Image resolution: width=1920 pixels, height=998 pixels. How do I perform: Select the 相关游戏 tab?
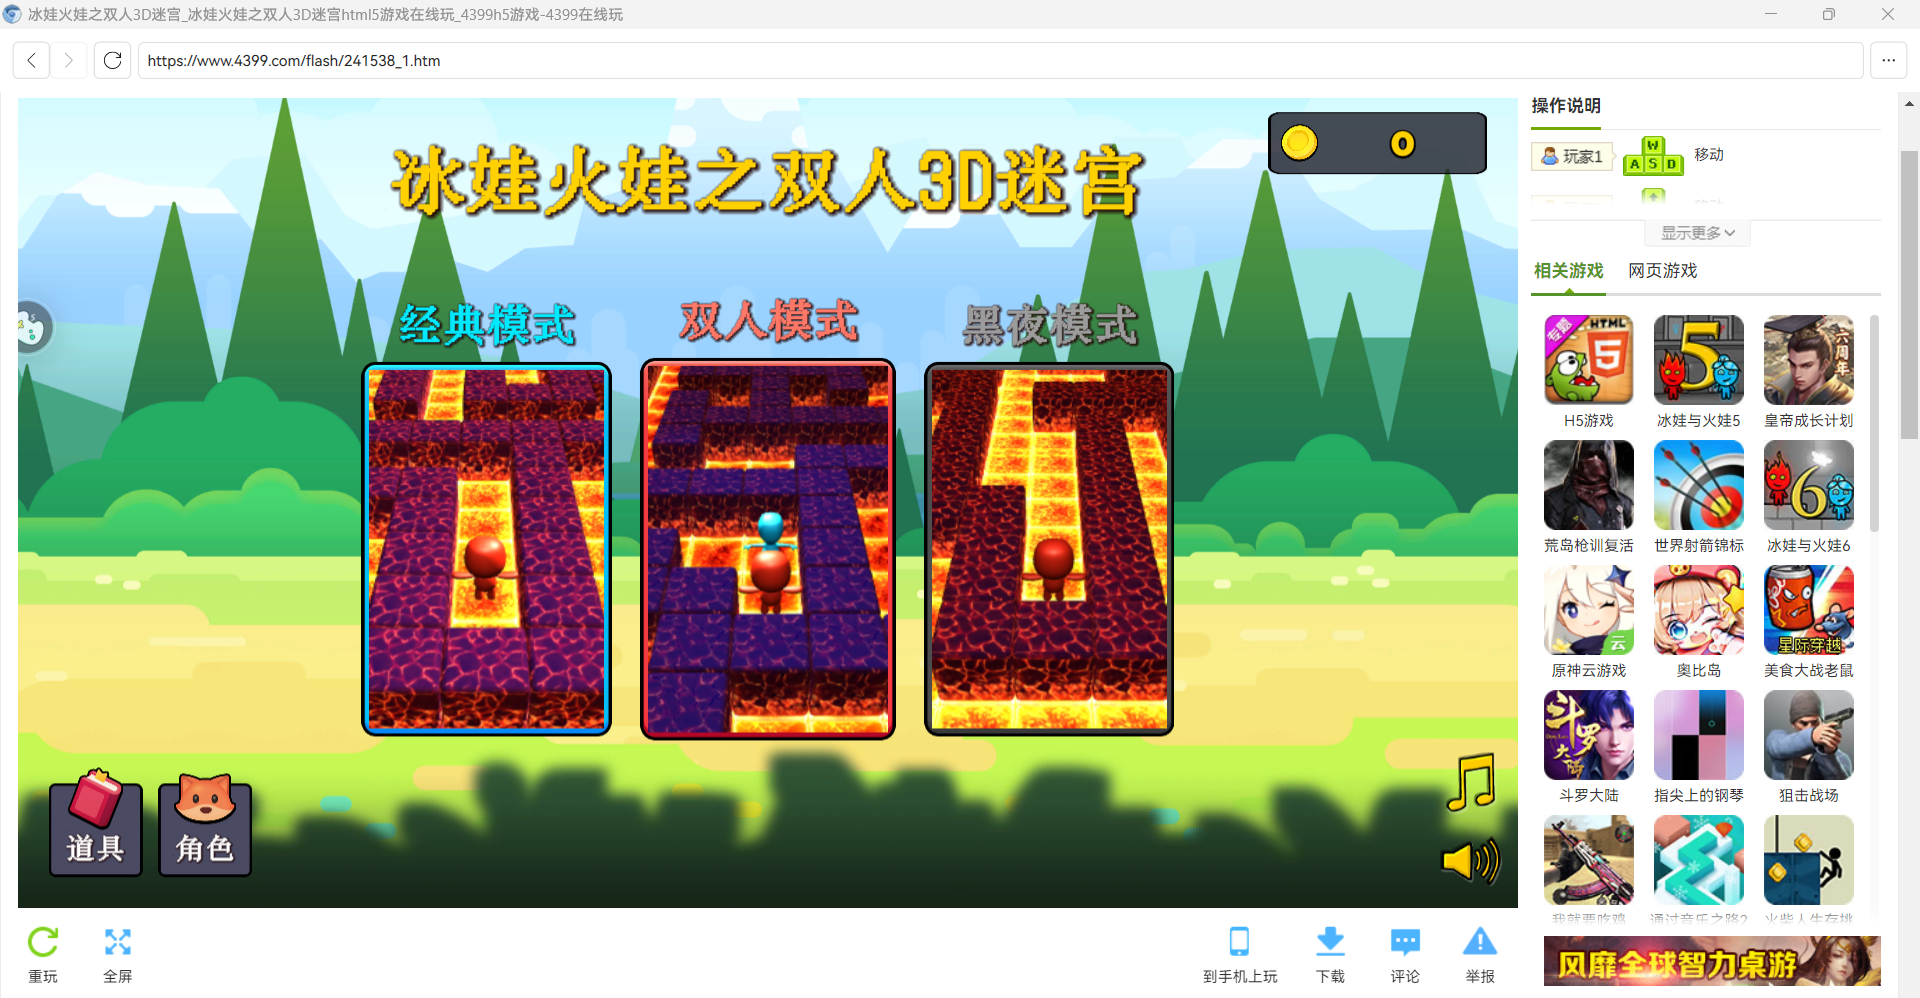point(1568,270)
